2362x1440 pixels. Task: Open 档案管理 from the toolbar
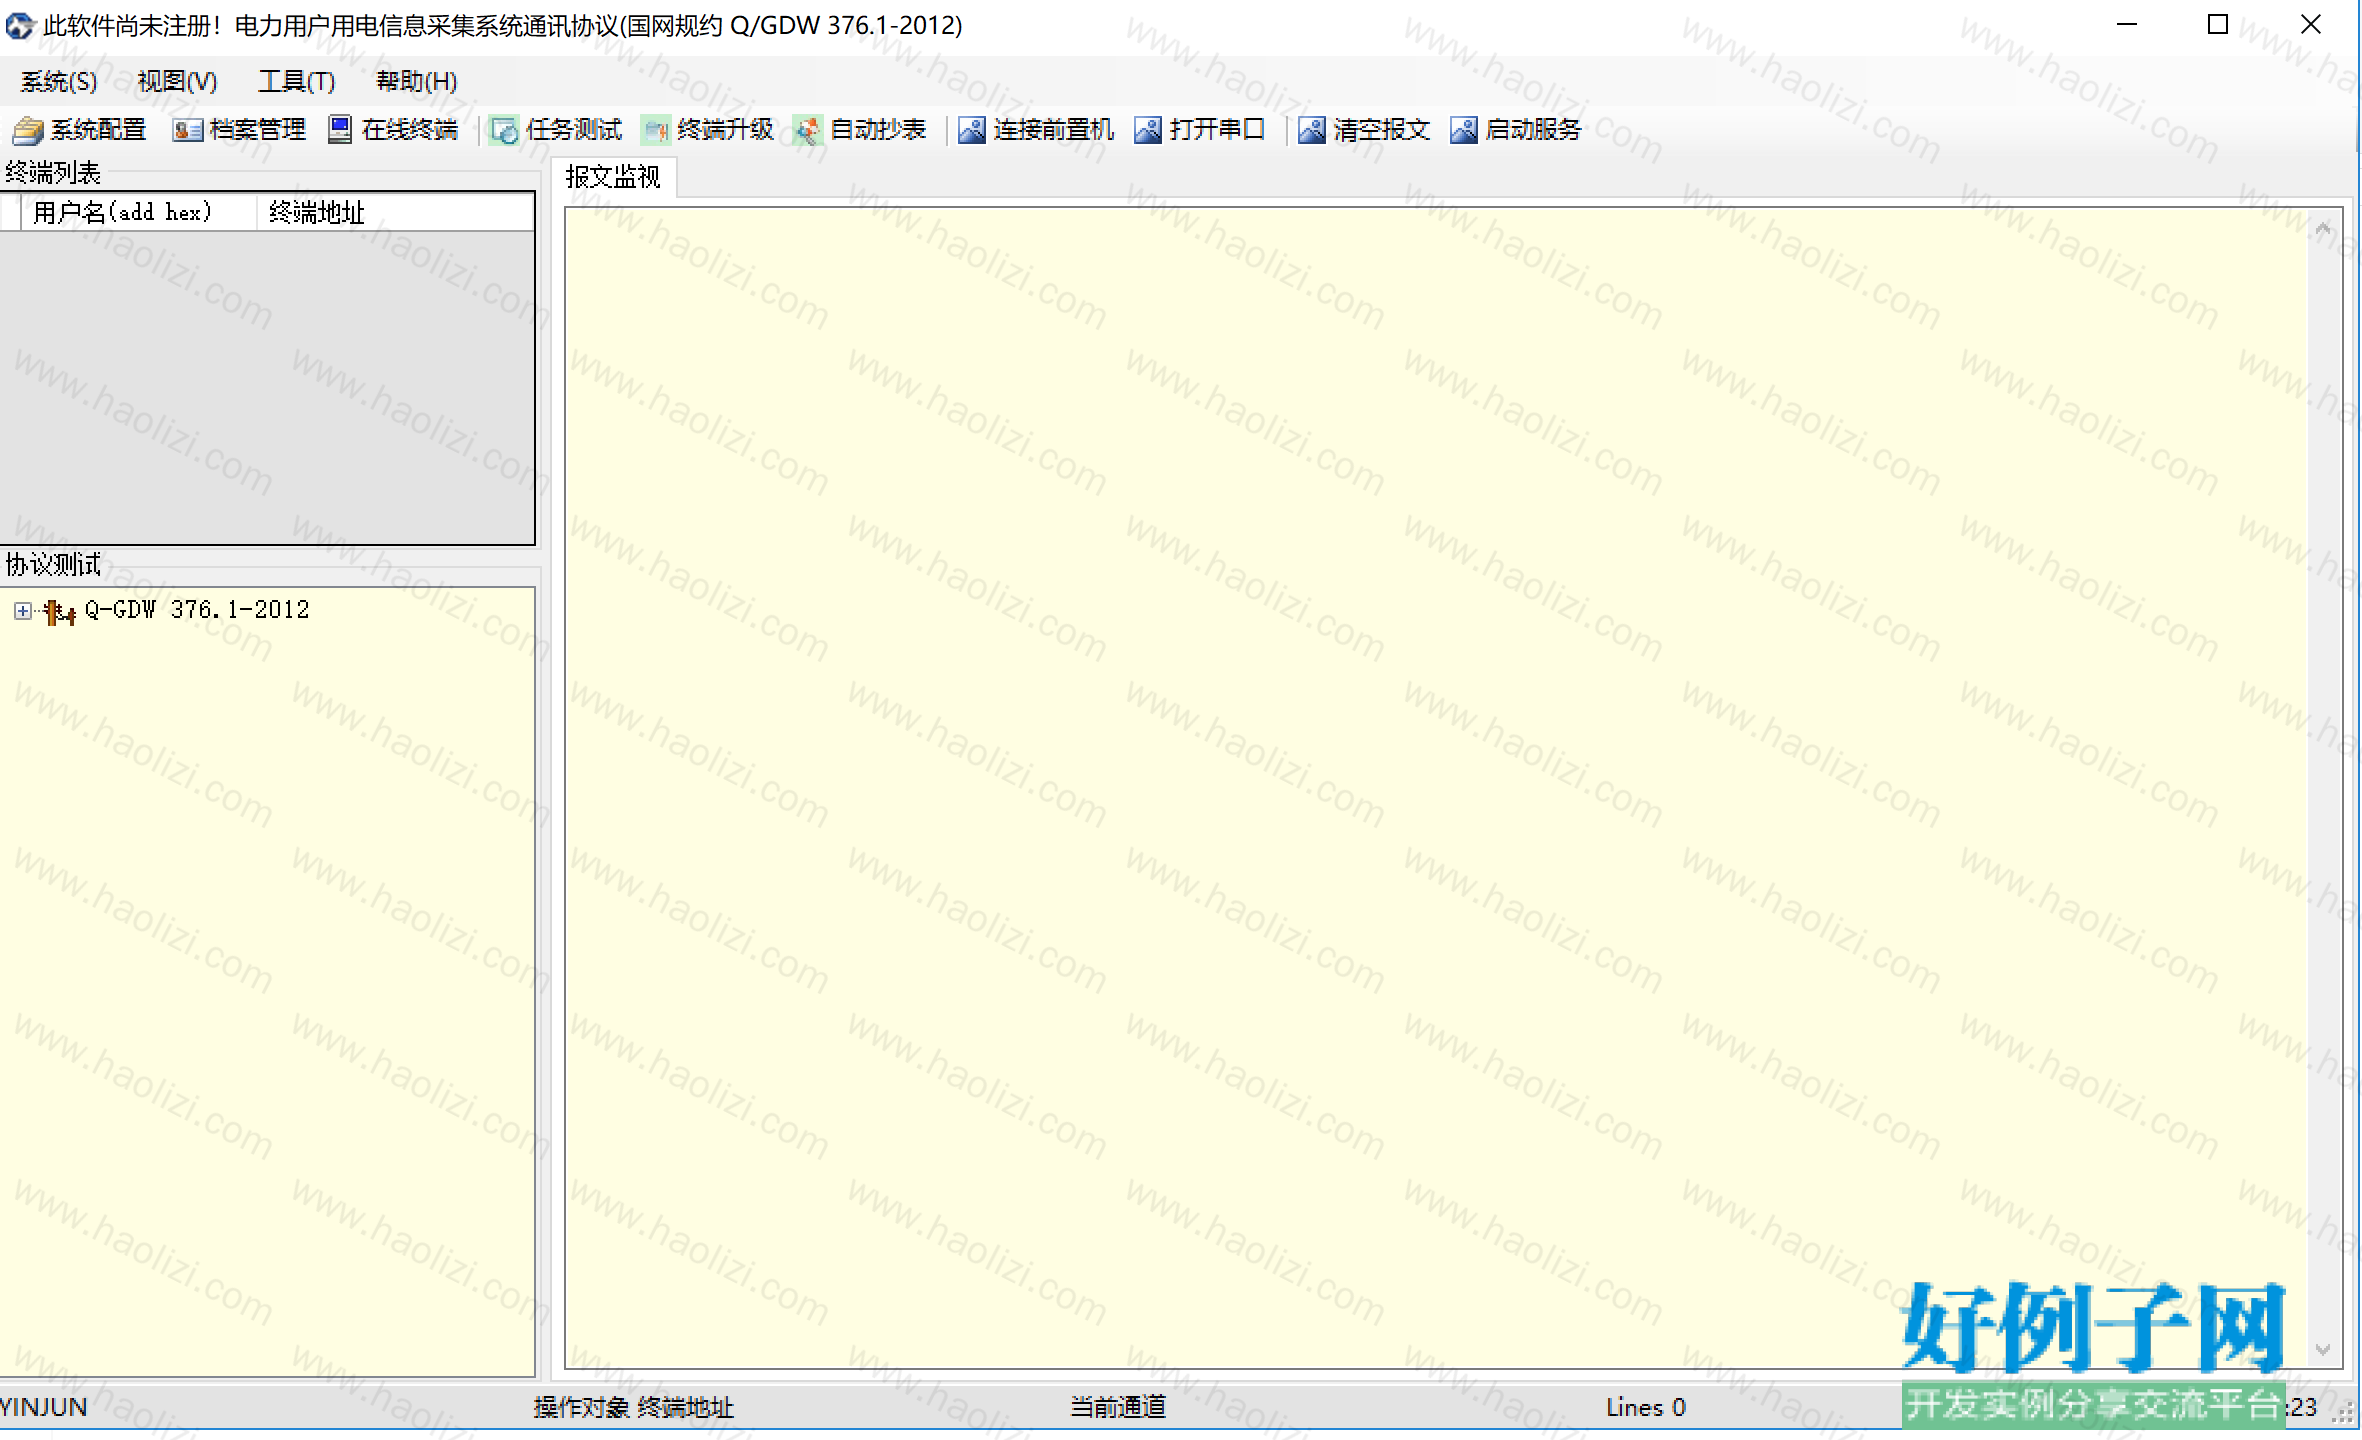[x=258, y=130]
